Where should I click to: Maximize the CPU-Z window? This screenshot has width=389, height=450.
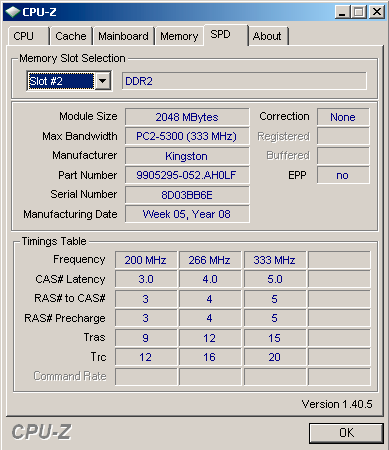(359, 12)
